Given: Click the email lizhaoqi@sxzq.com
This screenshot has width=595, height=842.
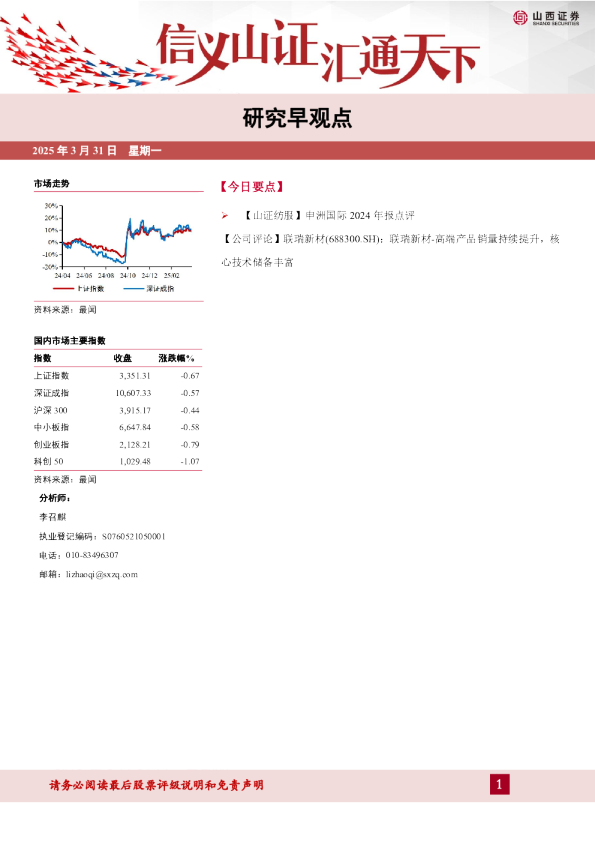Looking at the screenshot, I should click(102, 575).
